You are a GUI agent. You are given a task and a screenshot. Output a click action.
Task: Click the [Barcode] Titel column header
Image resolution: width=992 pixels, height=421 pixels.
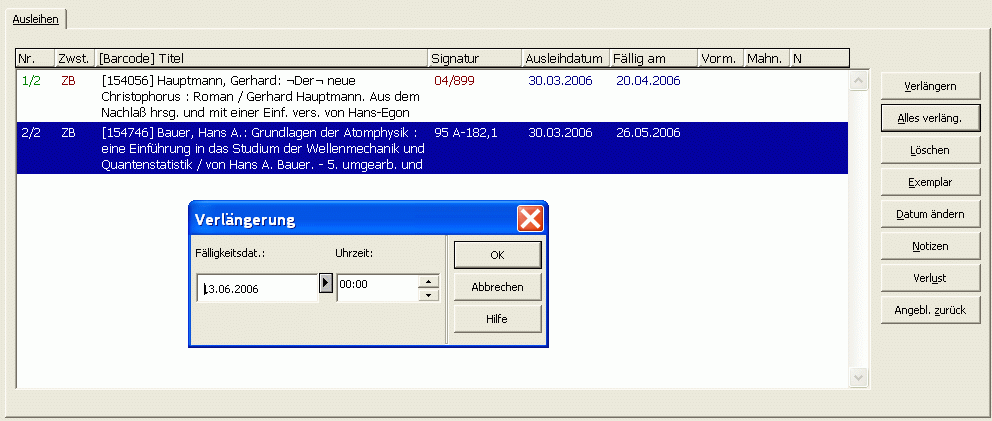click(261, 59)
